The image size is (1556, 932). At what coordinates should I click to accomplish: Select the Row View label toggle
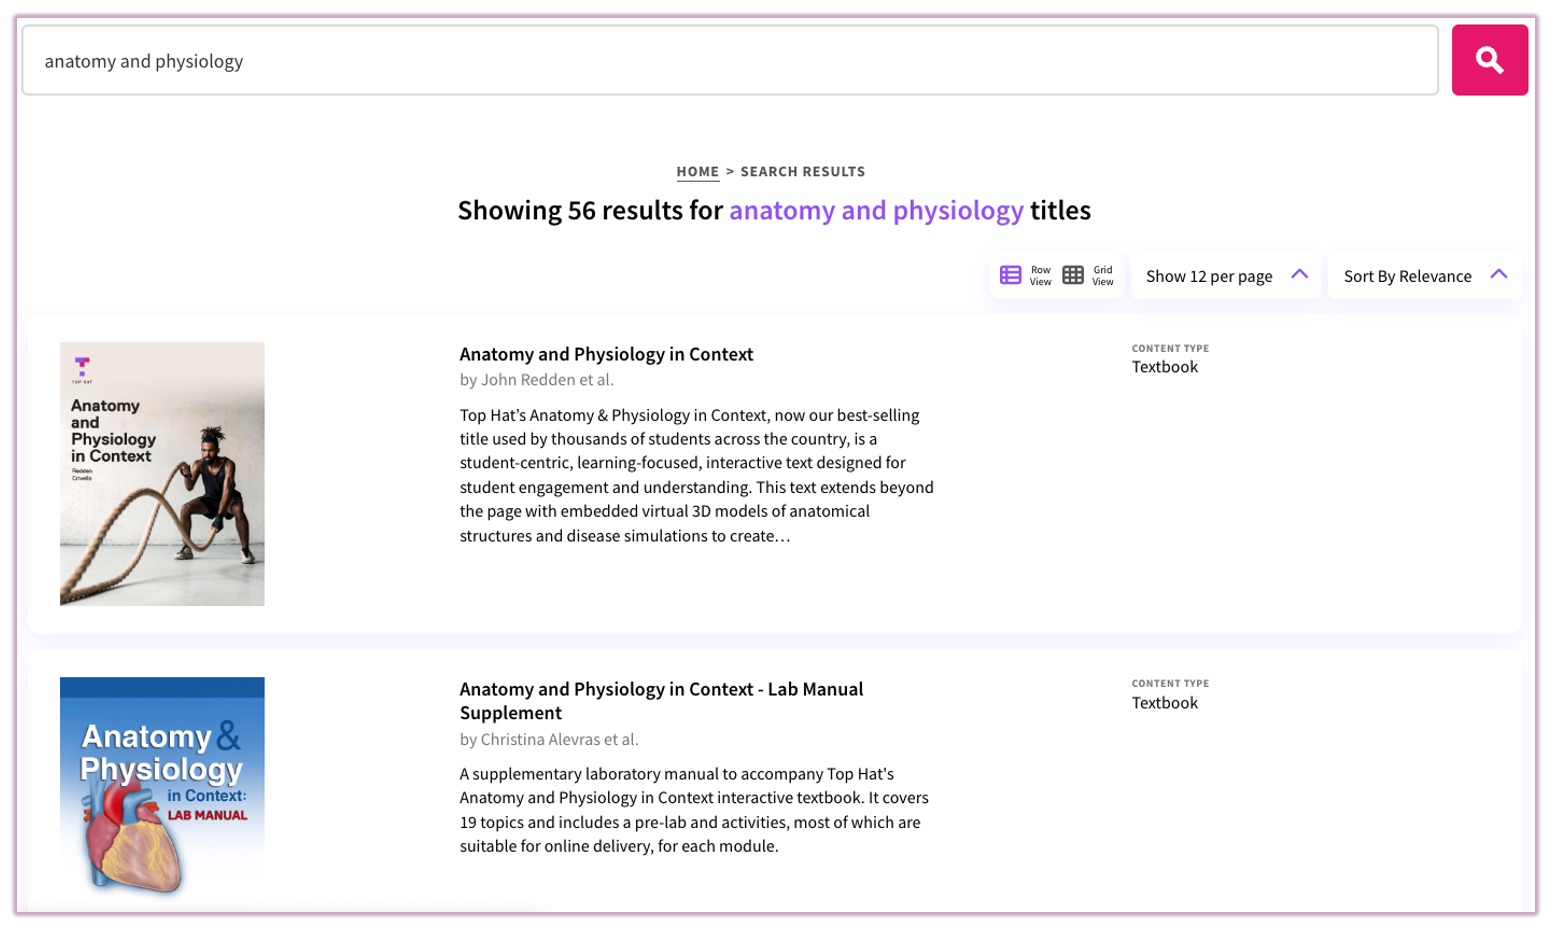point(1040,276)
